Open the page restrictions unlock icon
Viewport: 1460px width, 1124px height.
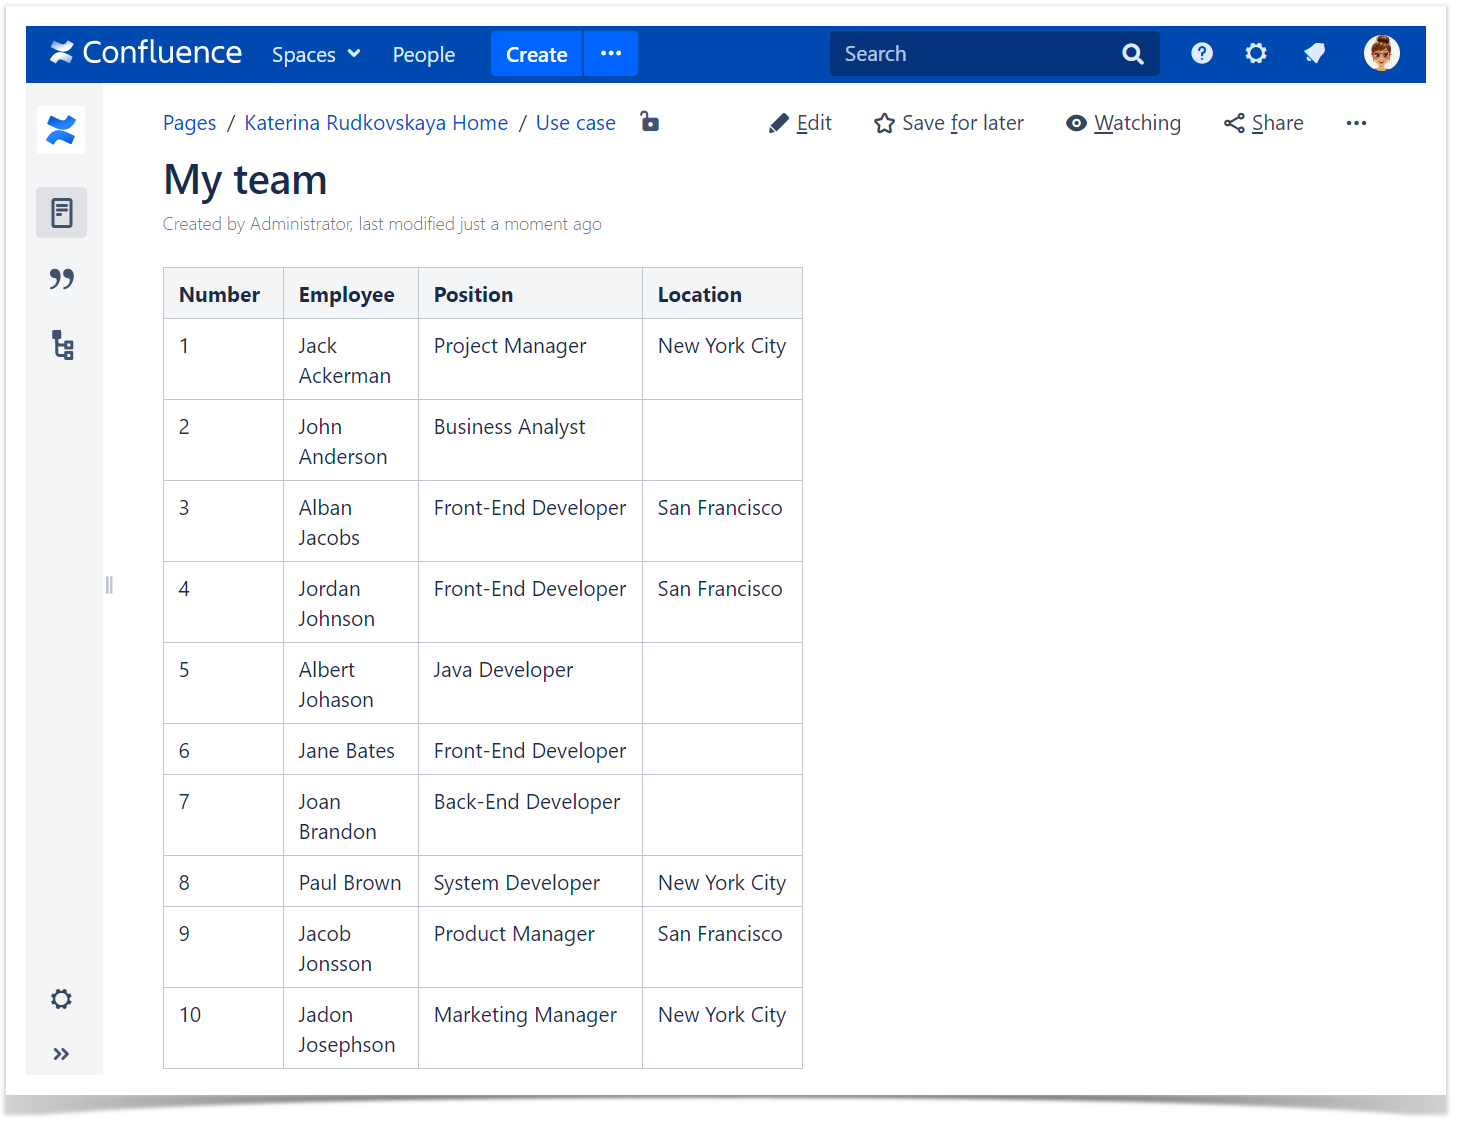[650, 122]
